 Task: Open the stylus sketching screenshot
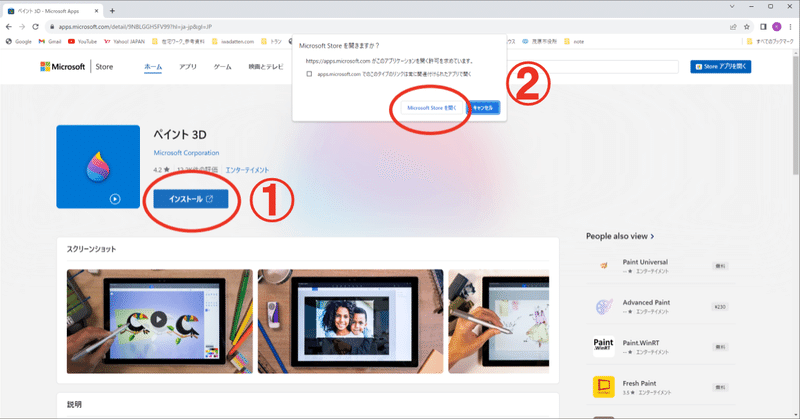(x=499, y=322)
